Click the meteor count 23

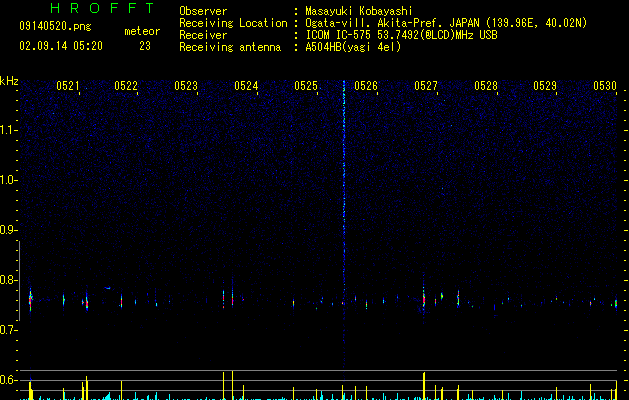click(x=145, y=46)
